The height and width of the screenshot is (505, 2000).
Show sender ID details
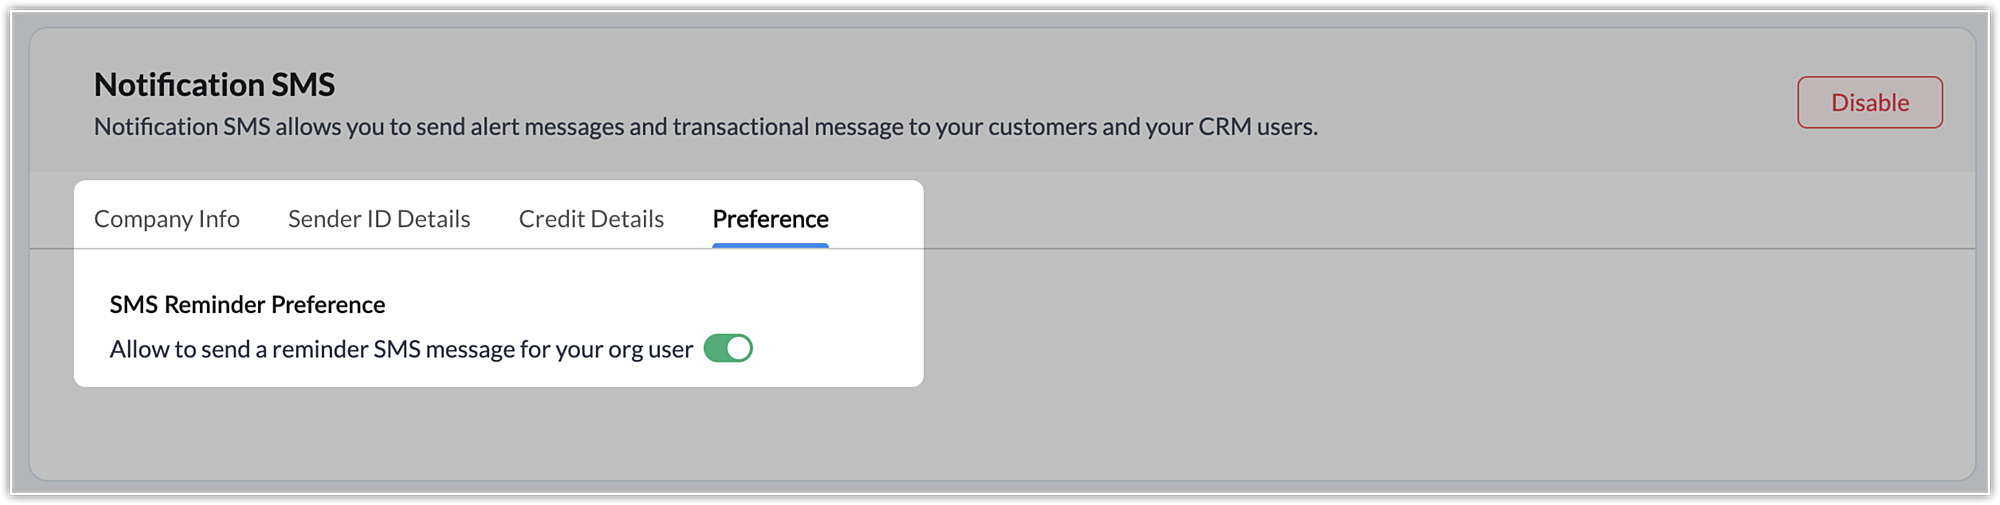379,219
